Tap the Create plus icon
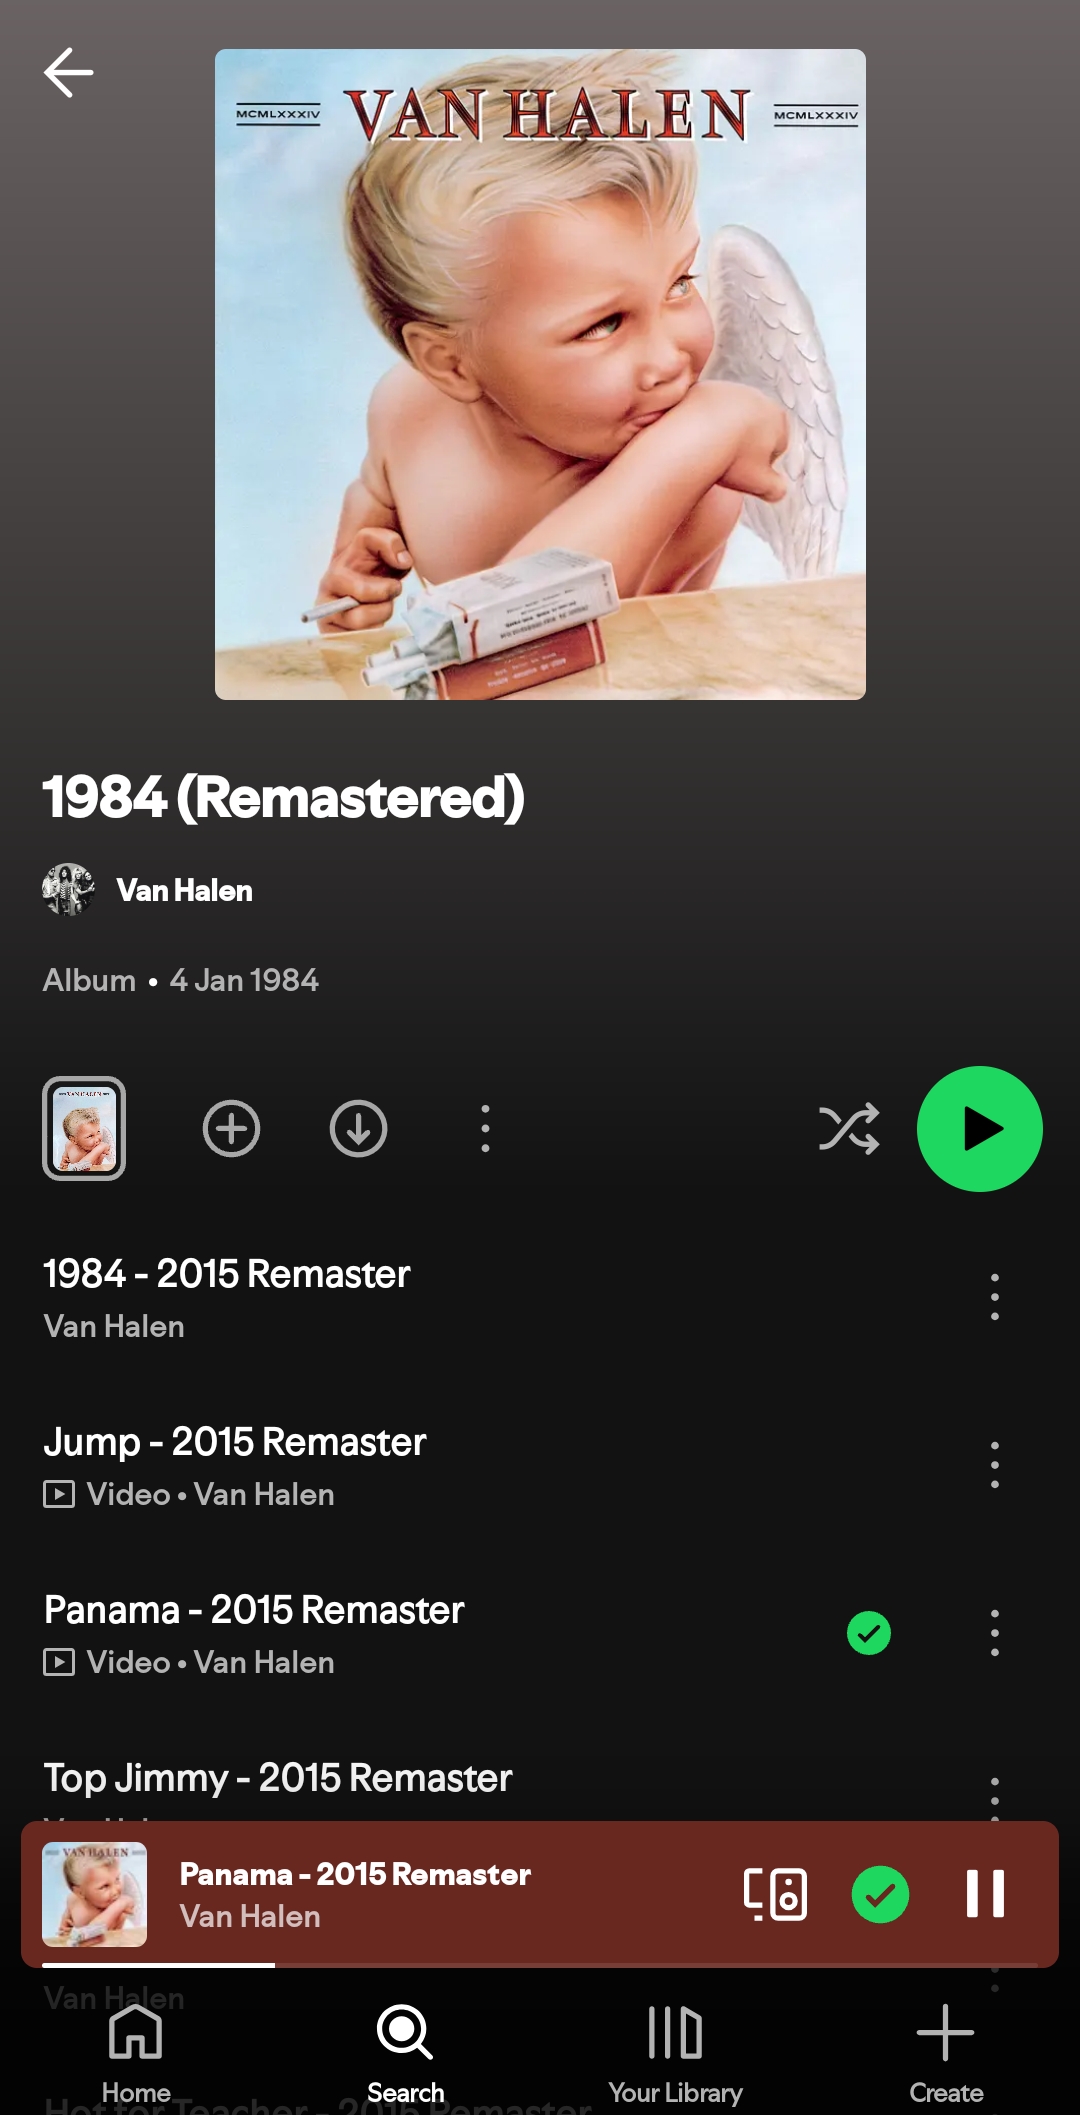 [x=945, y=2033]
